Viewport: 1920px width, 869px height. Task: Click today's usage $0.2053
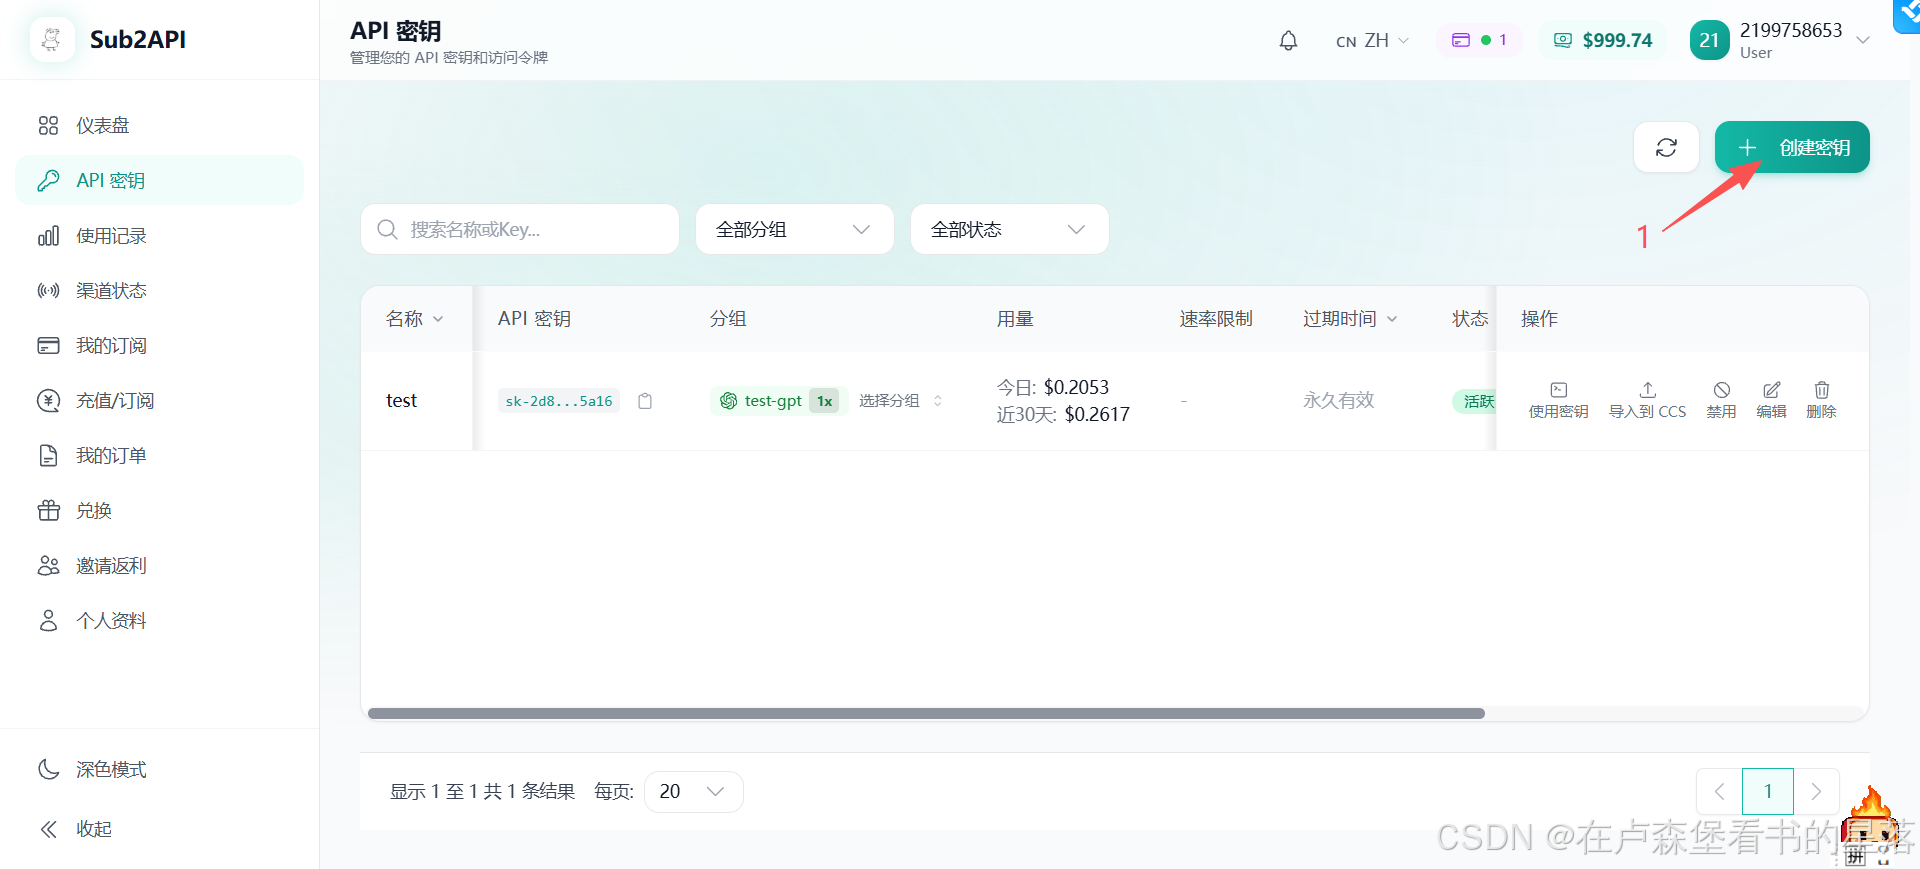tap(1076, 387)
